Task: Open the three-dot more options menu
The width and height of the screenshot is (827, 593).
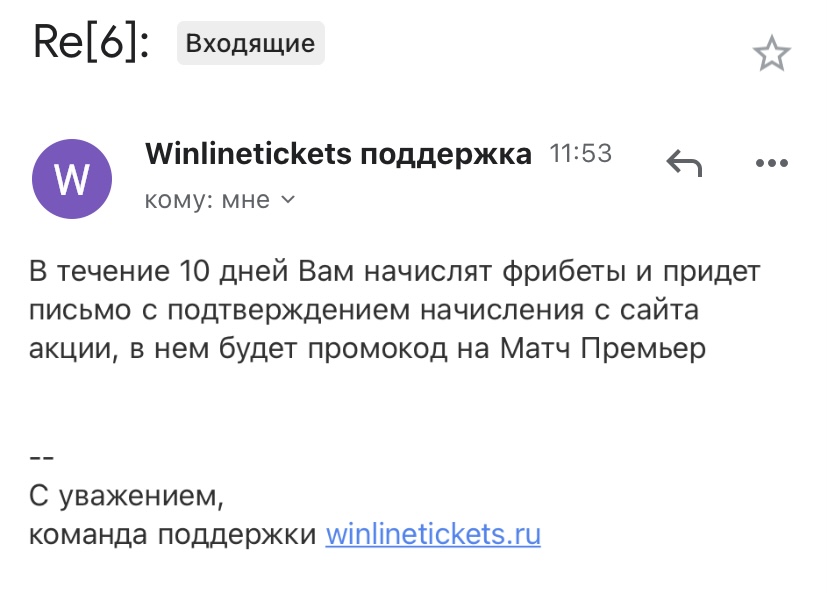Action: (x=772, y=163)
